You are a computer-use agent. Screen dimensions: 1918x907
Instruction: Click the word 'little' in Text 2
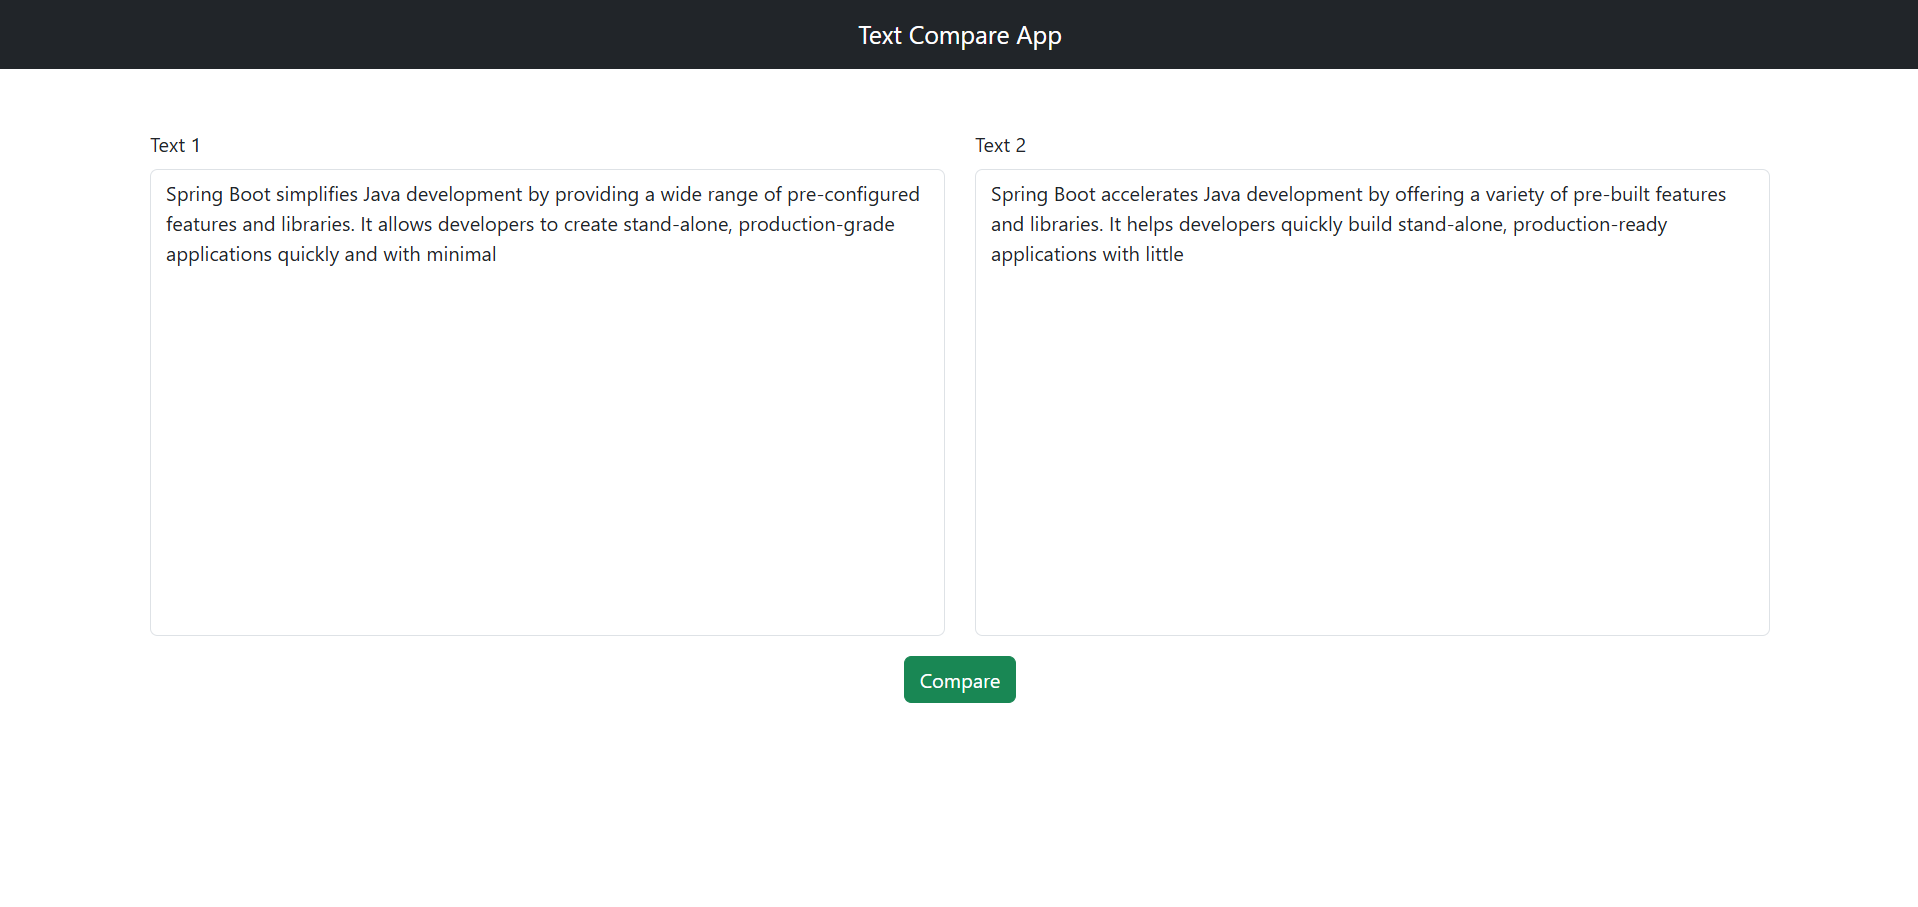pyautogui.click(x=1164, y=254)
